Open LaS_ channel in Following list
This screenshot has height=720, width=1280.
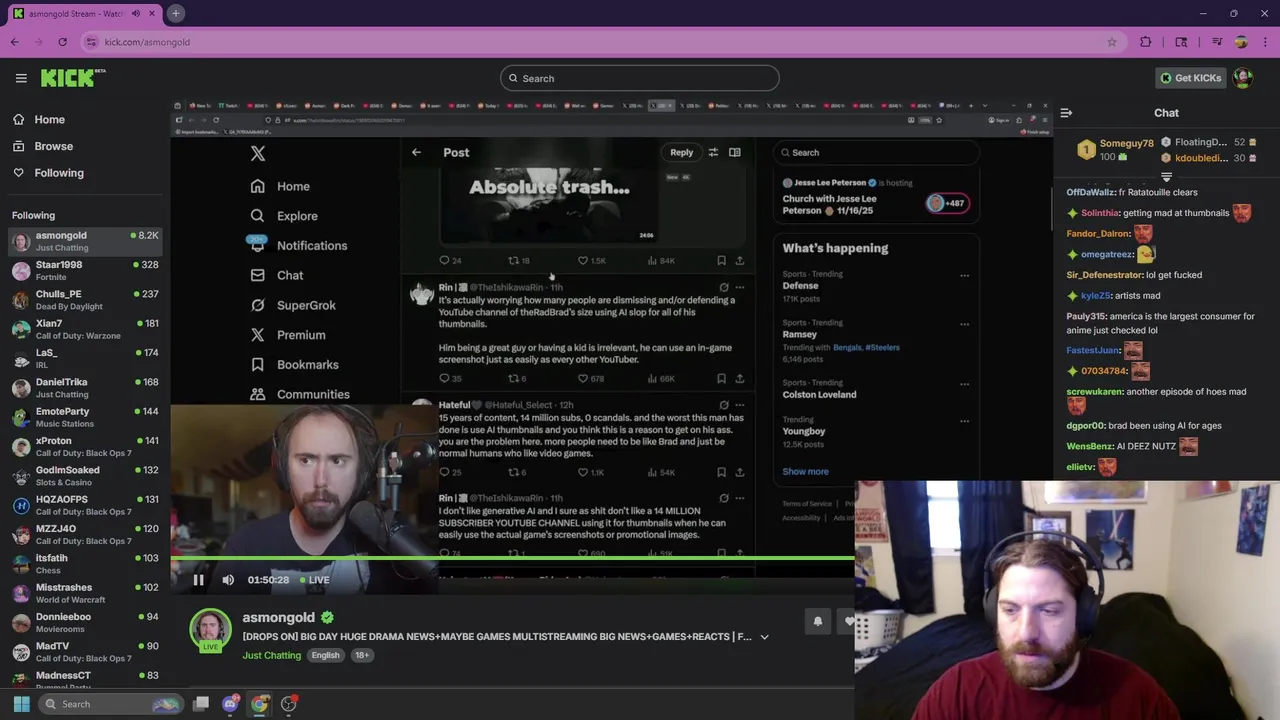[85, 358]
